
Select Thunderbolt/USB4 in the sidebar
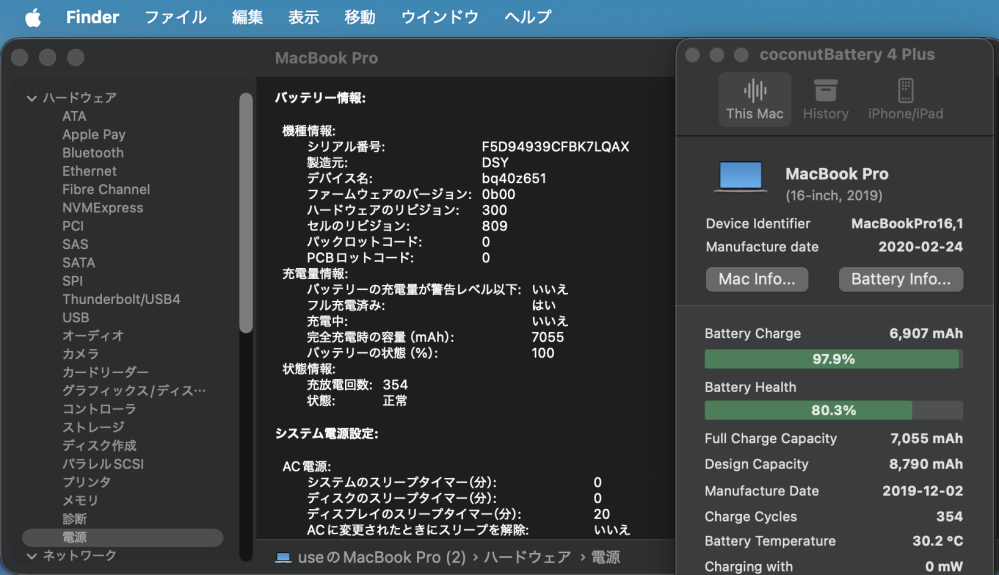tap(121, 299)
